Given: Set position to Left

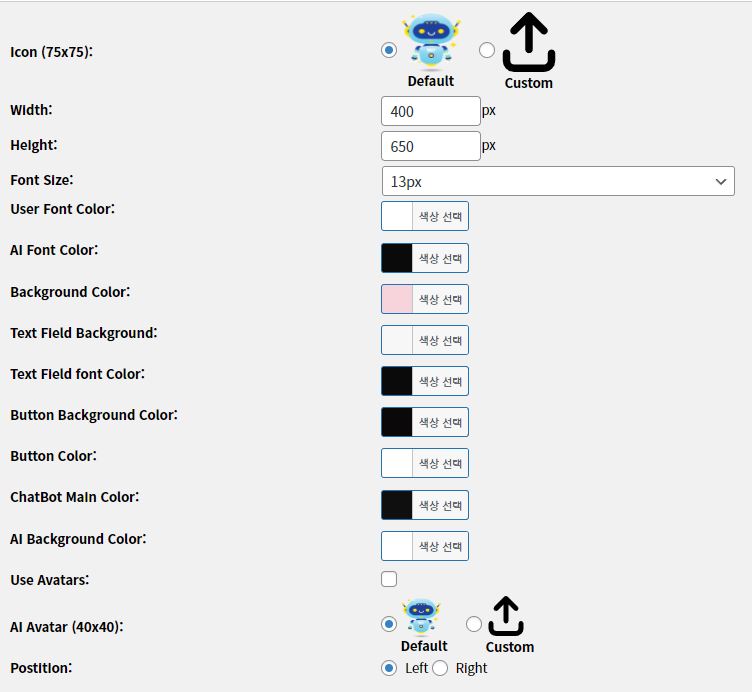Looking at the screenshot, I should [389, 668].
